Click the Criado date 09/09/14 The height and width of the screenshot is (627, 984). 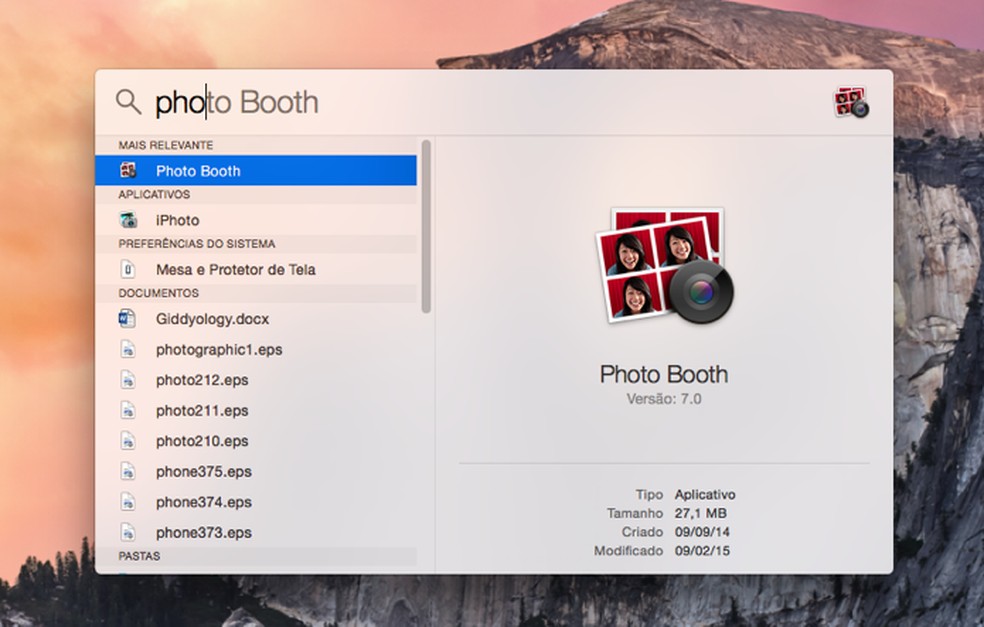[x=702, y=532]
